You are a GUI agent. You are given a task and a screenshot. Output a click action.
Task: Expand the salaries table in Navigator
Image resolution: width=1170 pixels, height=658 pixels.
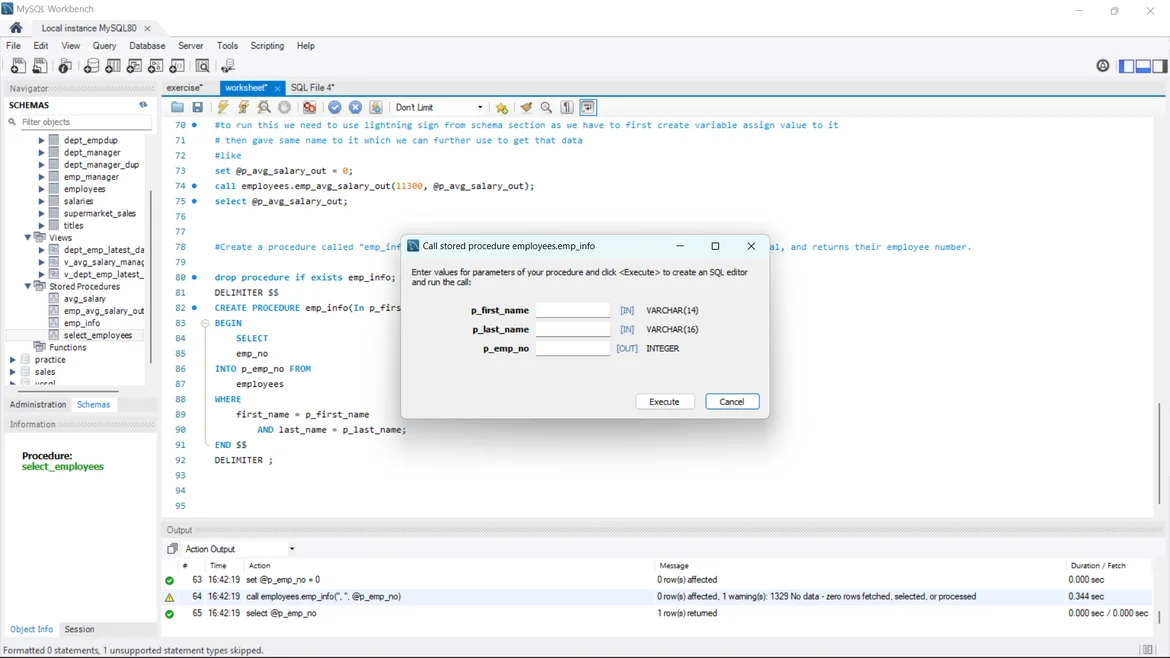42,201
